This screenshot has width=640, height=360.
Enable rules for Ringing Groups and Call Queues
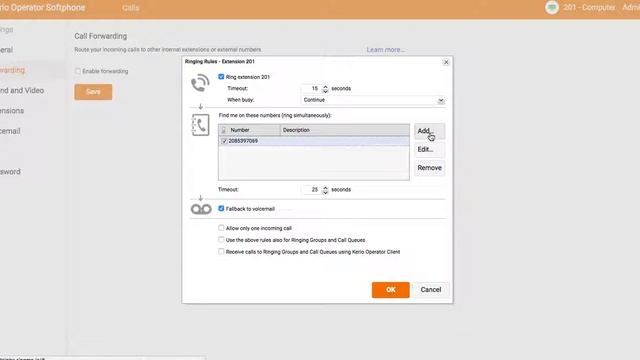click(x=221, y=240)
